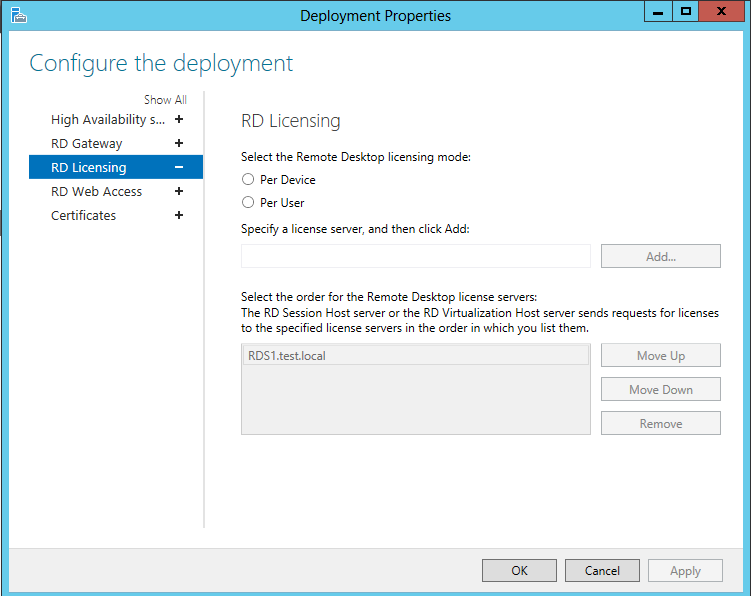Screen dimensions: 751x596
Task: Click the license server name field
Action: tap(416, 256)
